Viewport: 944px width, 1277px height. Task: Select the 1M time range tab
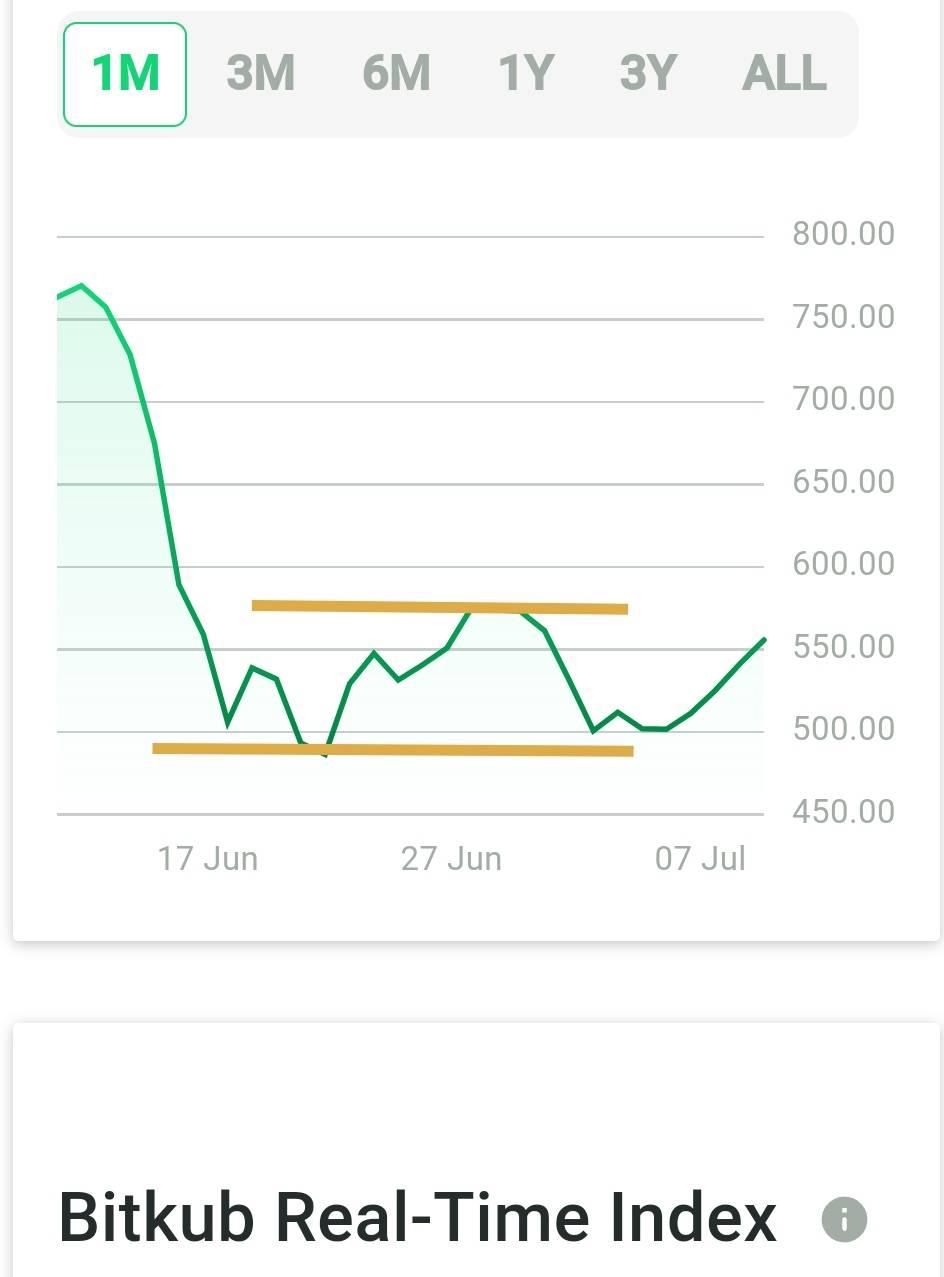tap(125, 74)
